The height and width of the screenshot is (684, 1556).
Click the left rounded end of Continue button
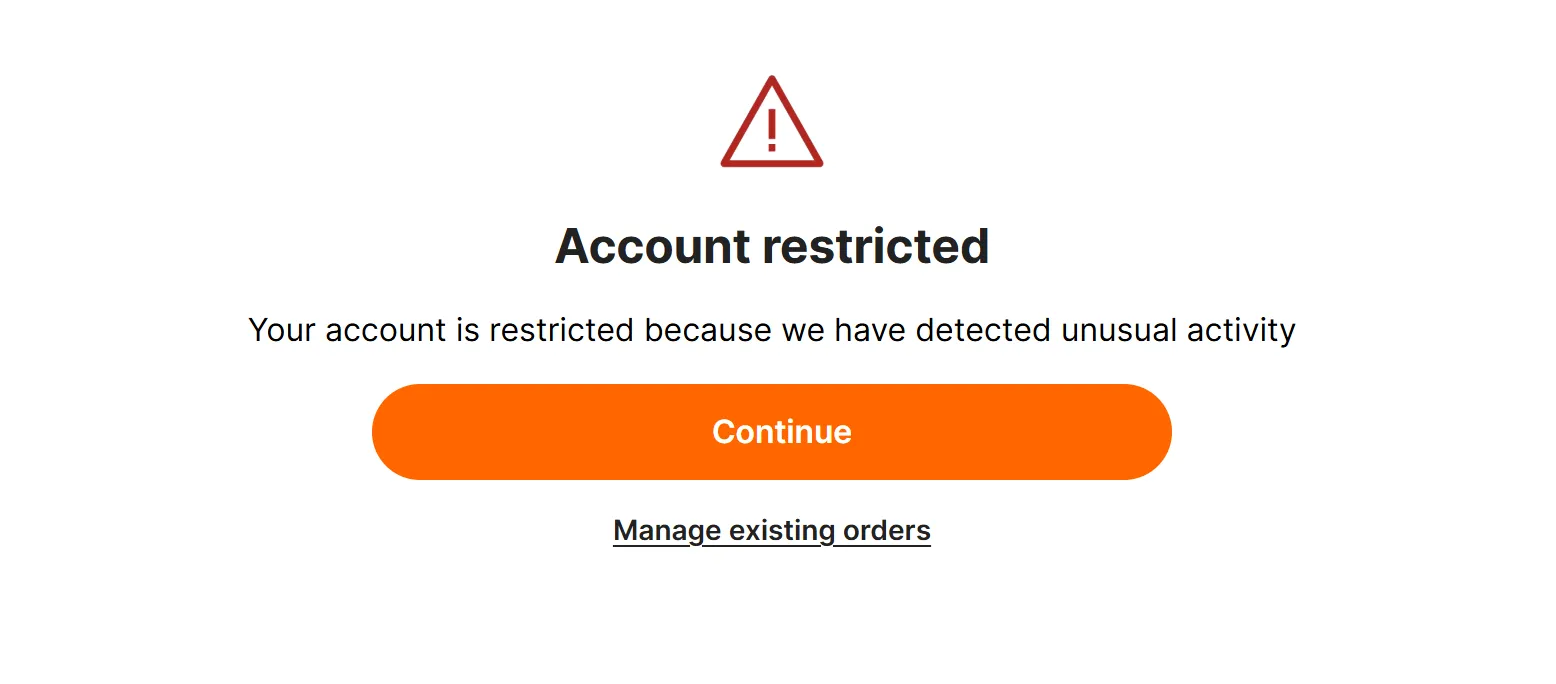pos(400,432)
